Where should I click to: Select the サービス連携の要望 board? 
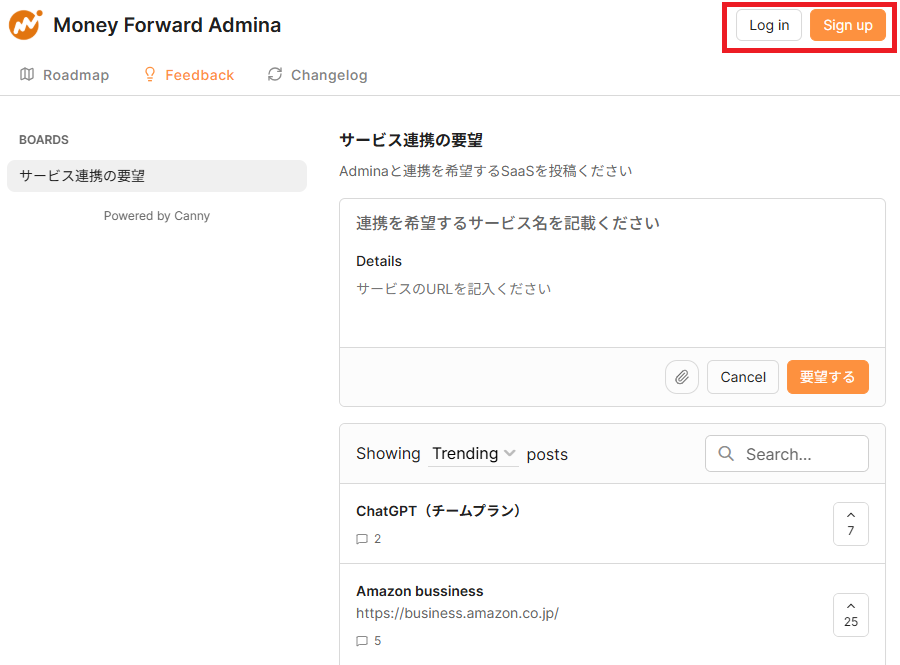(x=157, y=176)
